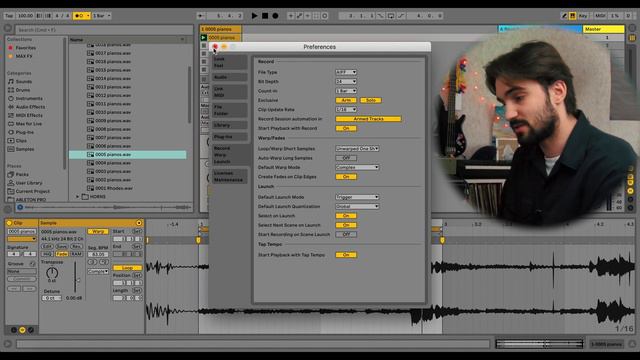
Task: Start playback with the Play button
Action: click(x=254, y=16)
